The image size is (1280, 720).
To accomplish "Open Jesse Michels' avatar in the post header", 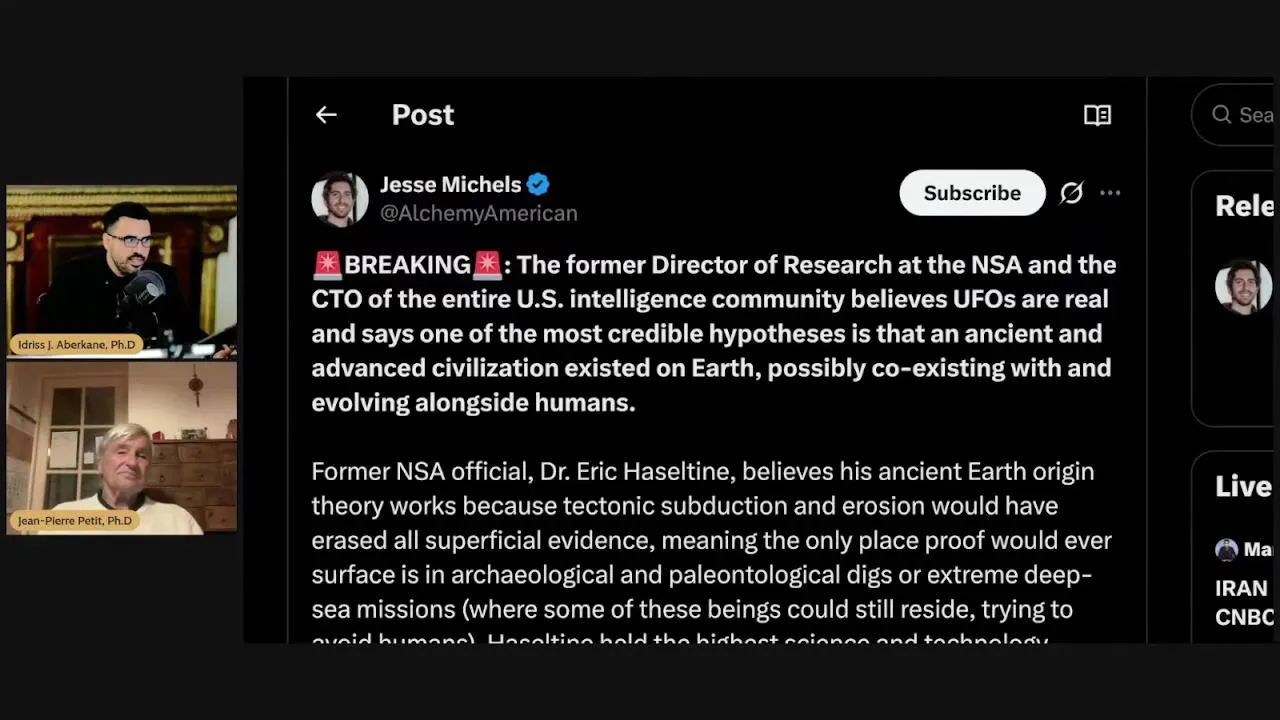I will tap(340, 198).
